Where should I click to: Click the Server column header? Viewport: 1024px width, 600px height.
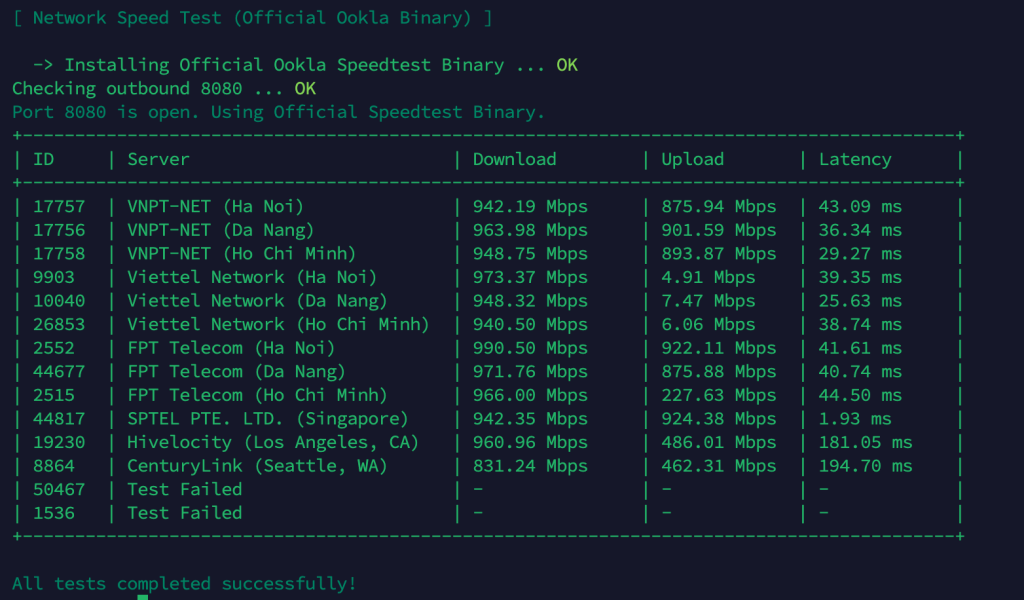click(158, 160)
